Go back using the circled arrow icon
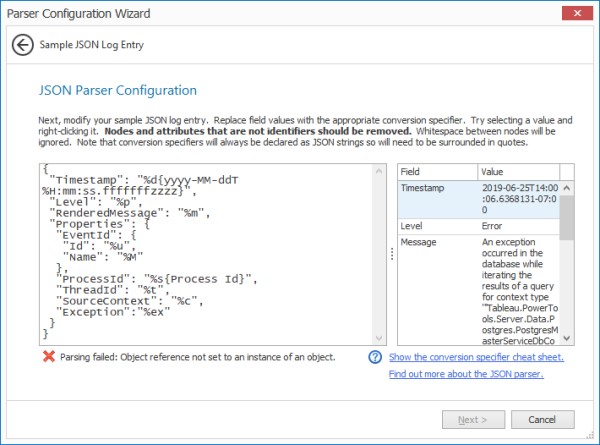The image size is (600, 445). [x=23, y=45]
